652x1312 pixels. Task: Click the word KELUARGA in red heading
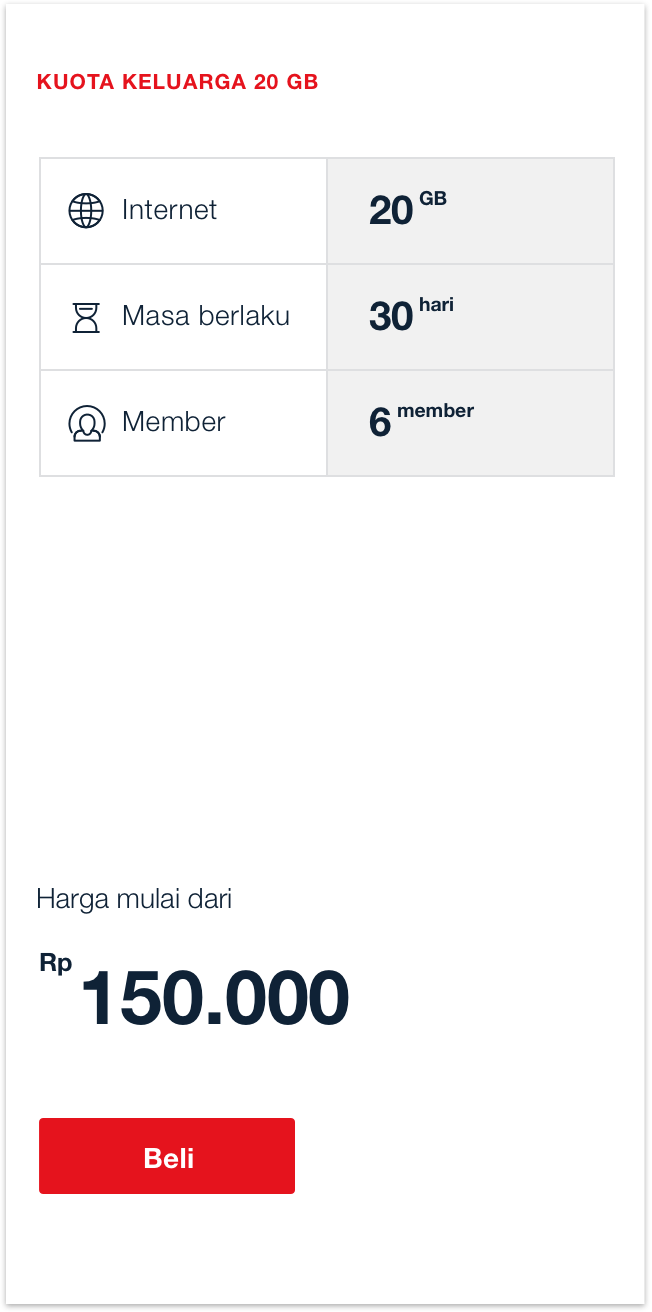coord(185,83)
